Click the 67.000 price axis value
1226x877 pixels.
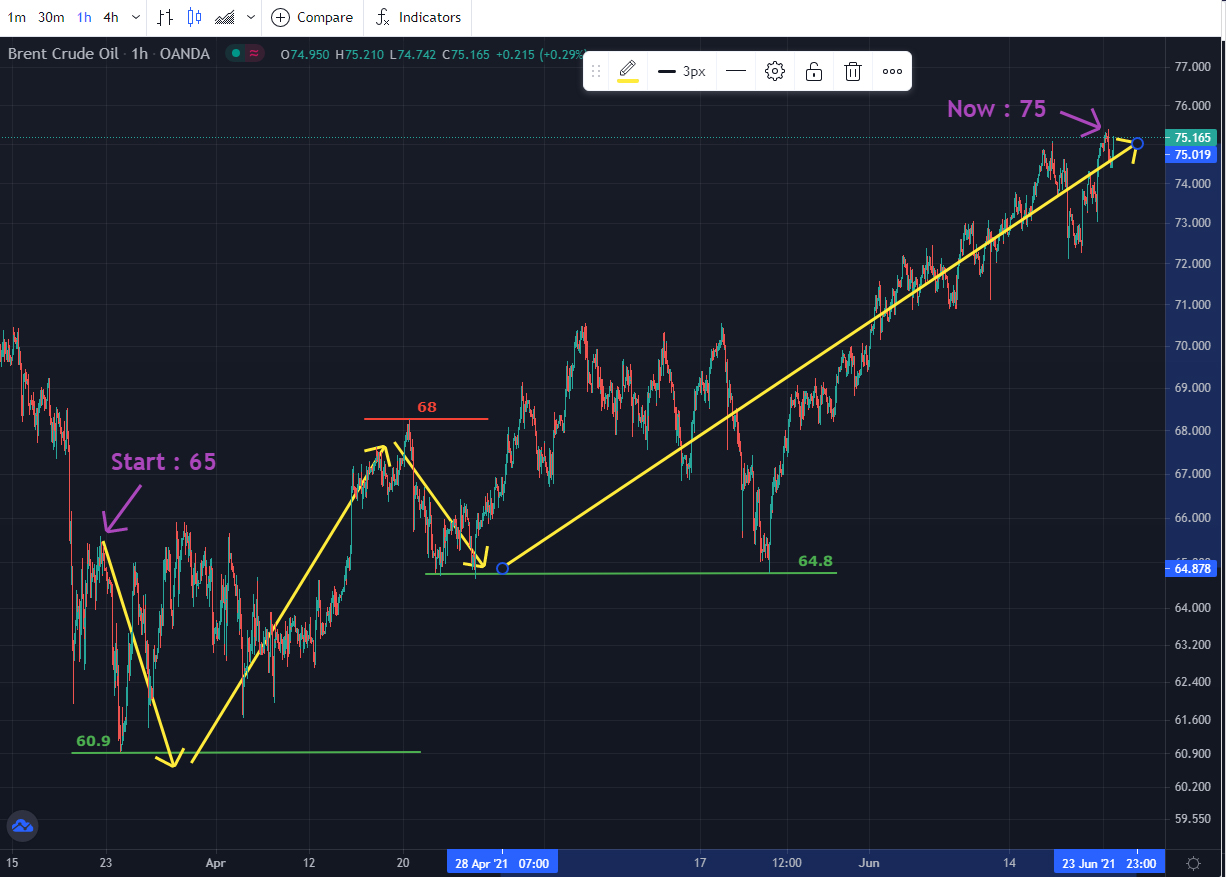coord(1193,473)
